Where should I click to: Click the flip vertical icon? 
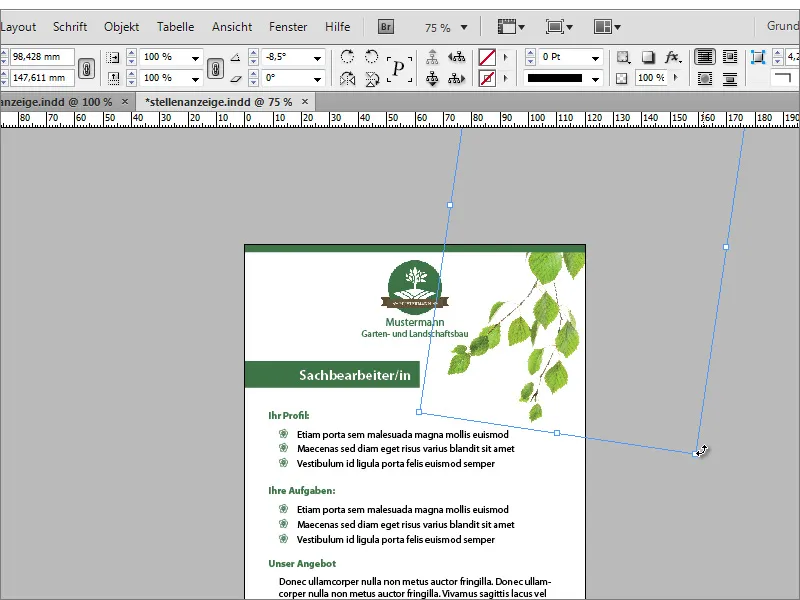click(x=372, y=79)
